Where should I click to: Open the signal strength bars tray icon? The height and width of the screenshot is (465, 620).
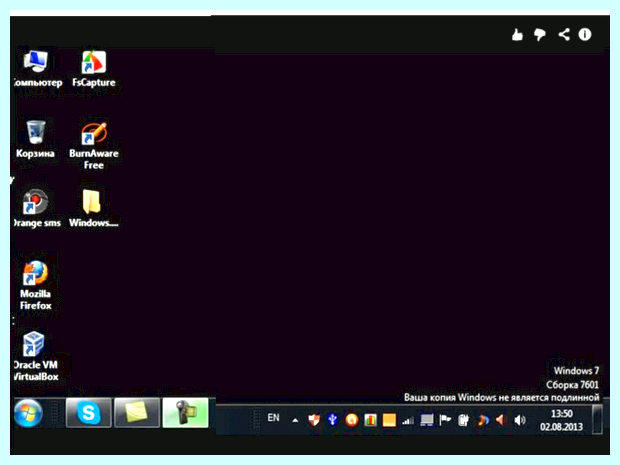coord(408,421)
